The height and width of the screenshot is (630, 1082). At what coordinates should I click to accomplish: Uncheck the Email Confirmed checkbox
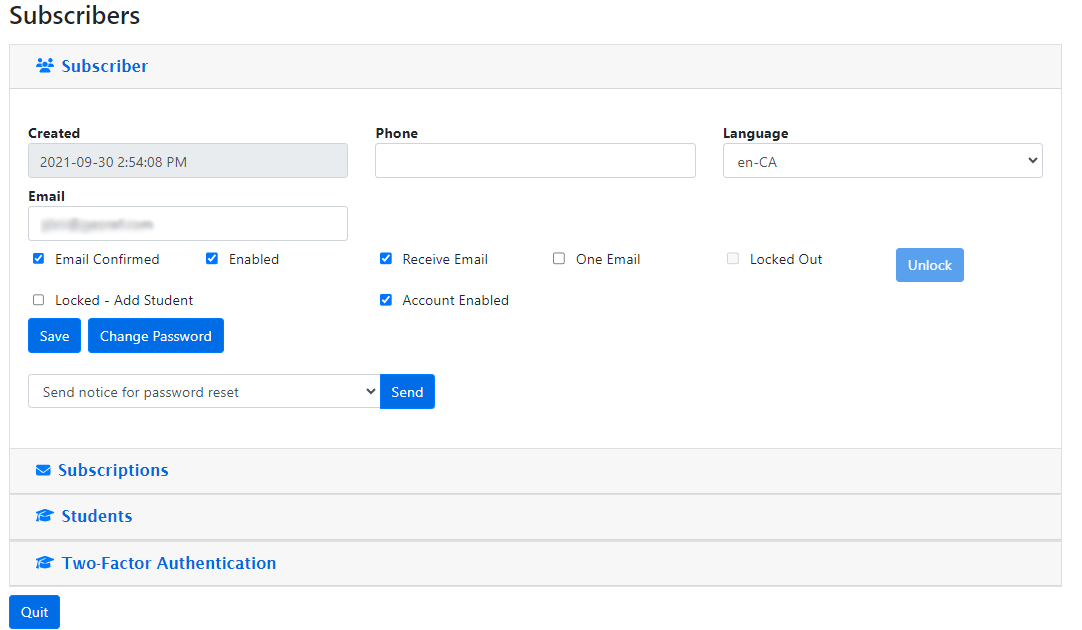pyautogui.click(x=38, y=259)
